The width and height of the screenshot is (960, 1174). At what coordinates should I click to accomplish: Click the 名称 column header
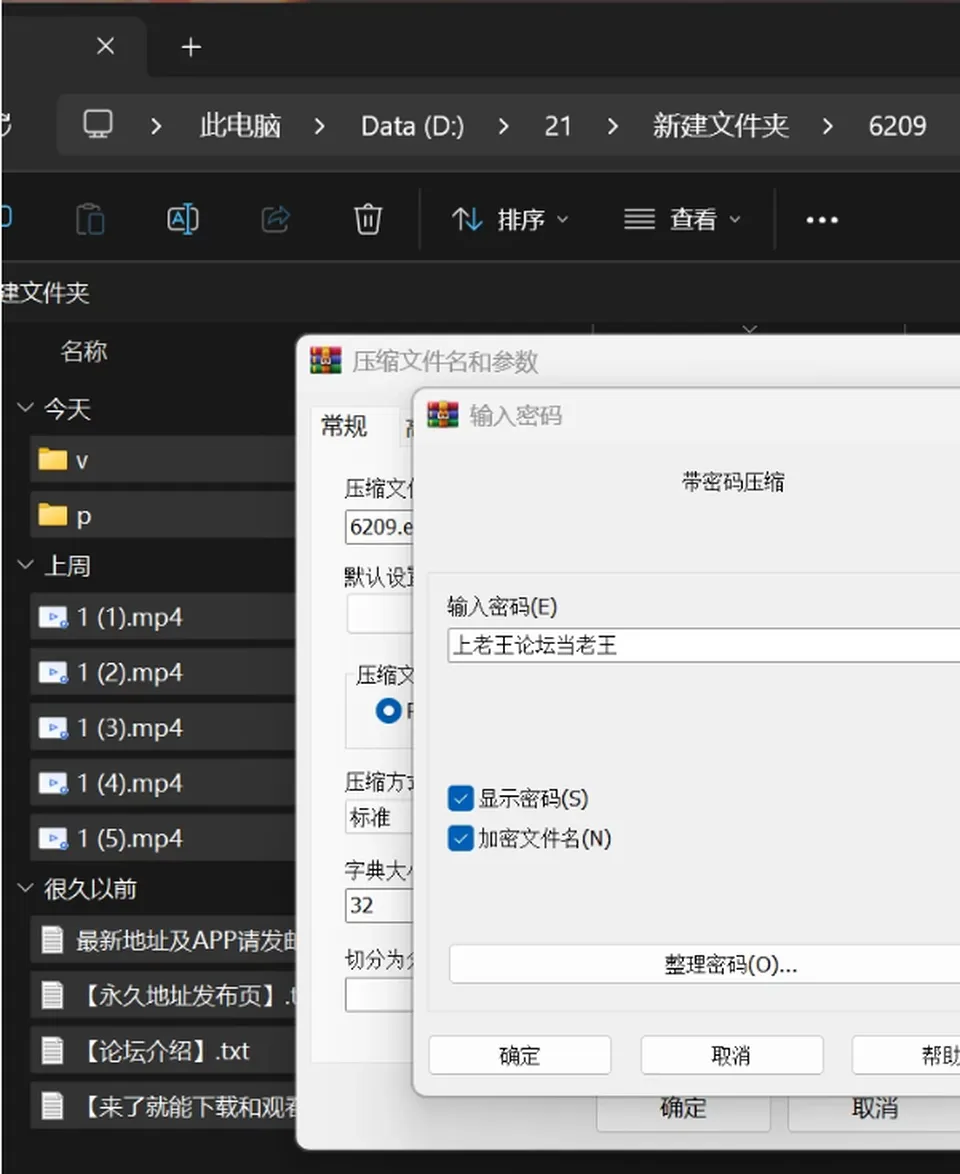point(84,351)
